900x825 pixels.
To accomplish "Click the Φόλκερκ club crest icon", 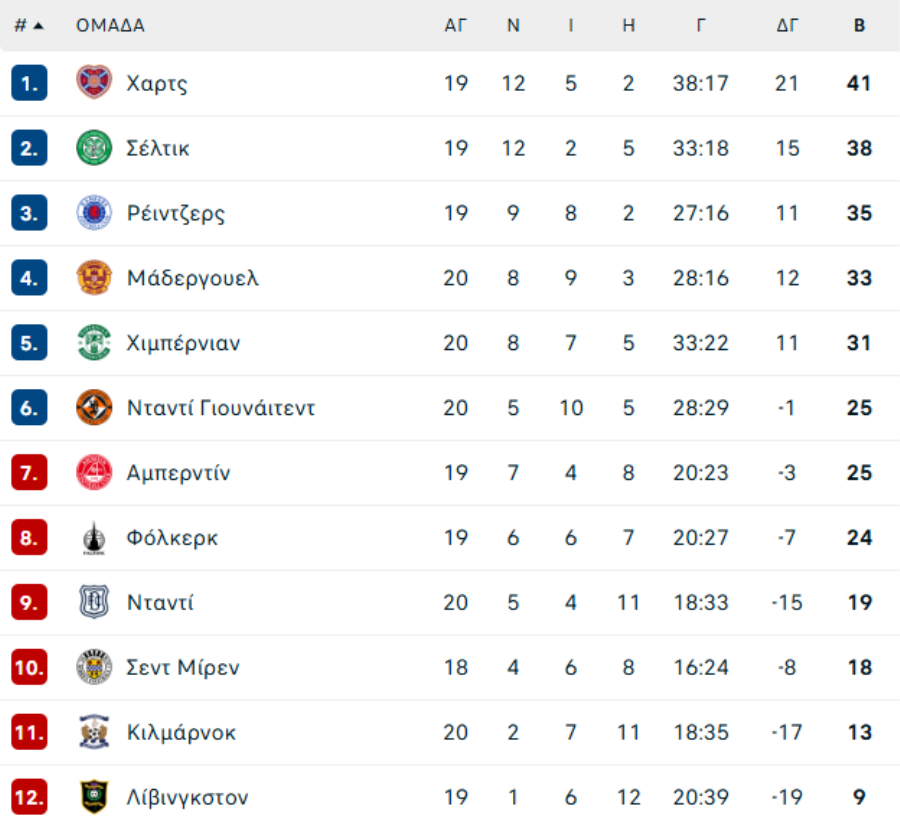I will click(94, 538).
